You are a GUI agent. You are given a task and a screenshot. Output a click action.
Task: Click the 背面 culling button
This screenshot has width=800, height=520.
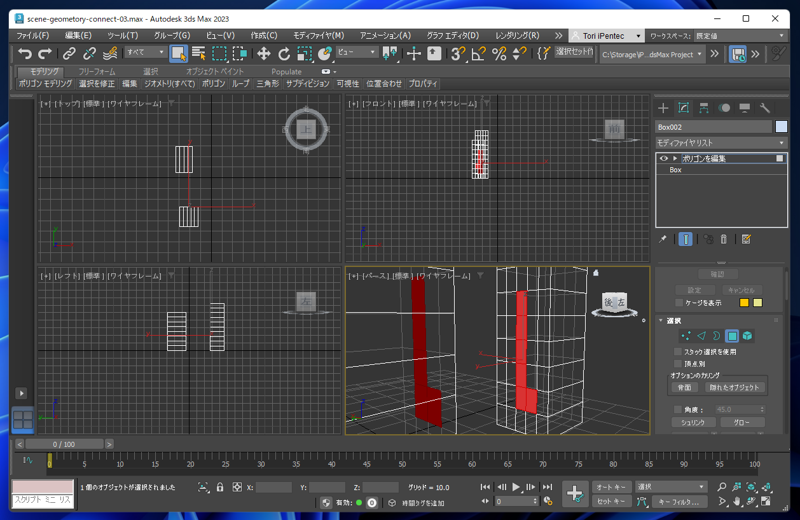pyautogui.click(x=684, y=387)
